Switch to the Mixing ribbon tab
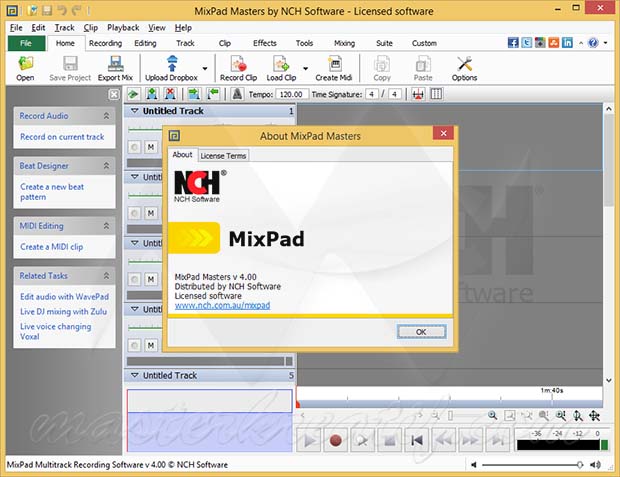The width and height of the screenshot is (620, 477). [x=344, y=43]
